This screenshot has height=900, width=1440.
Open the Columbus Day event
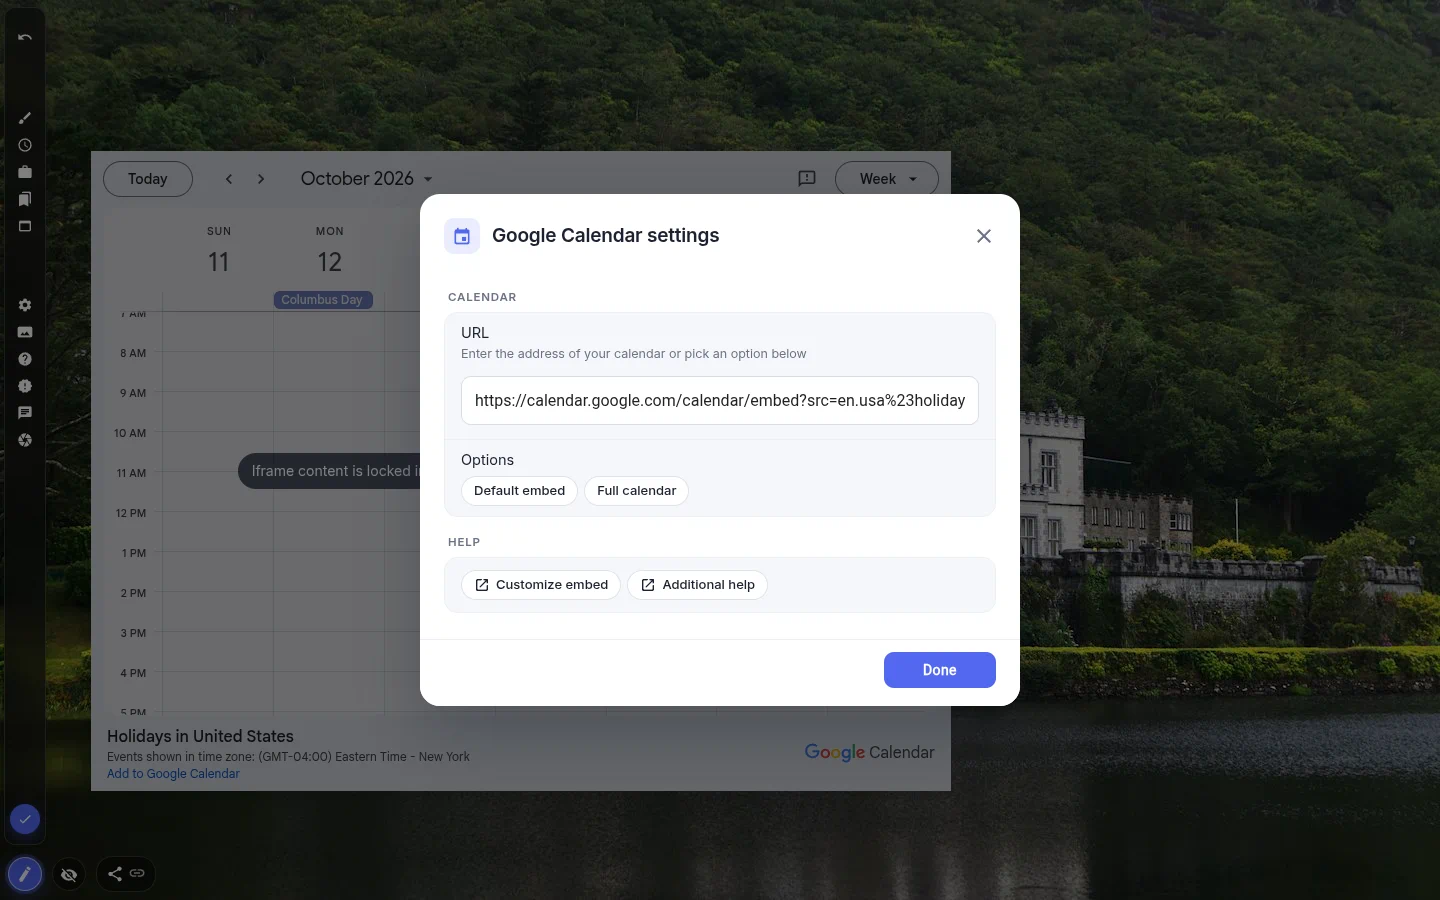pos(323,300)
